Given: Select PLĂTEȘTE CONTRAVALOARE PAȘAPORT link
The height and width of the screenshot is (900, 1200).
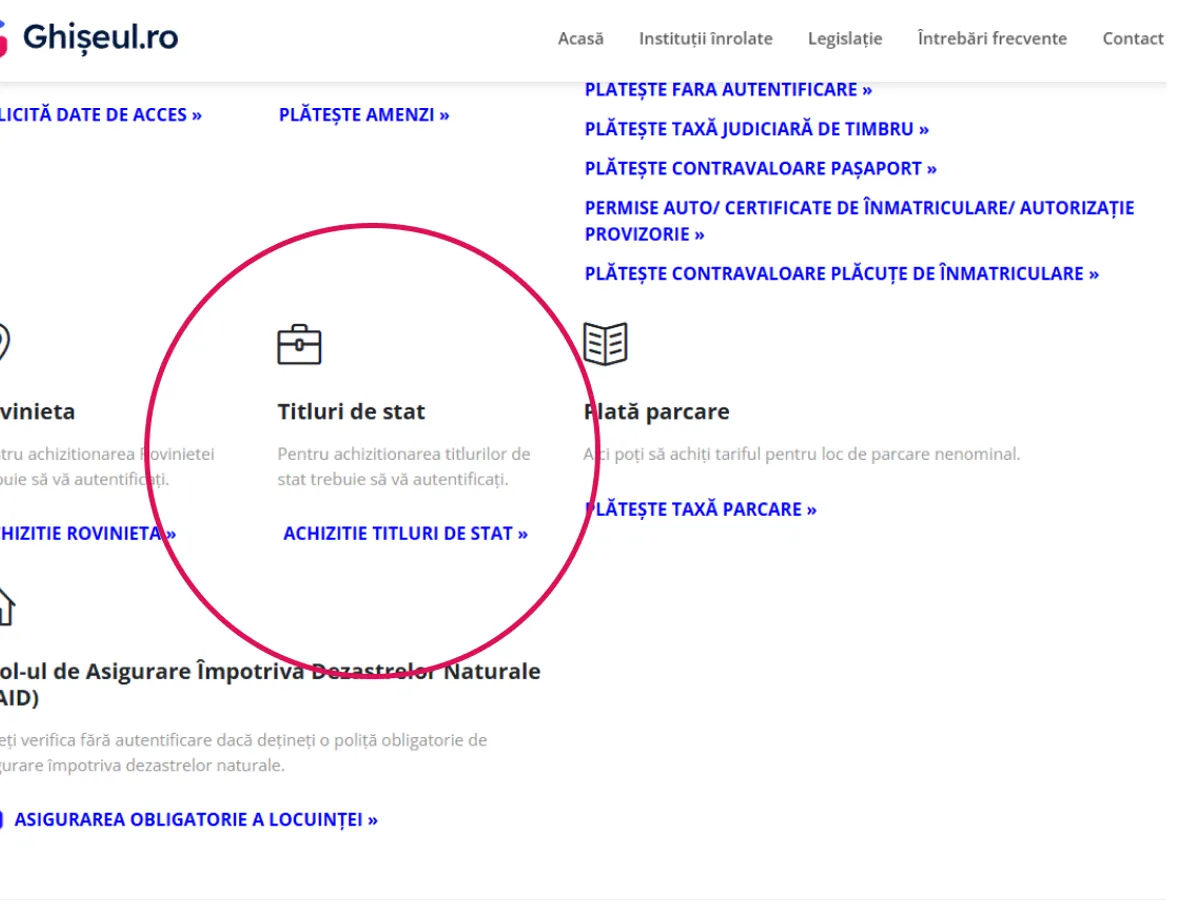Looking at the screenshot, I should [760, 169].
